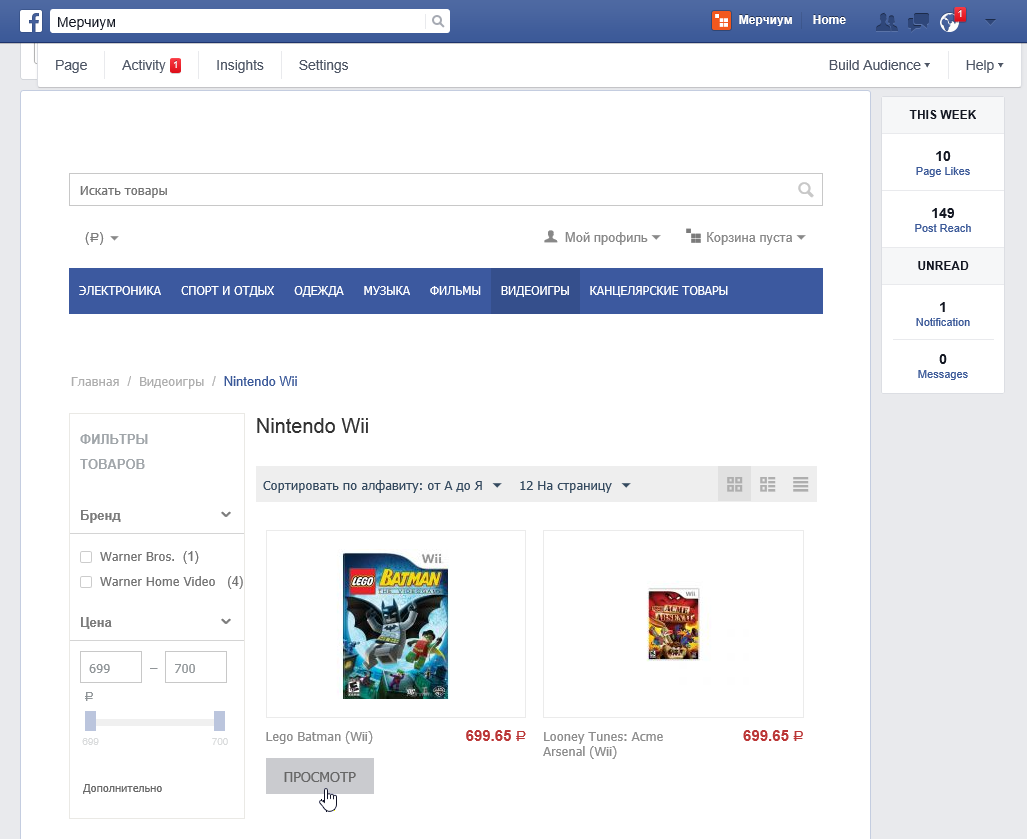
Task: Go to Главная breadcrumb link
Action: click(x=95, y=381)
